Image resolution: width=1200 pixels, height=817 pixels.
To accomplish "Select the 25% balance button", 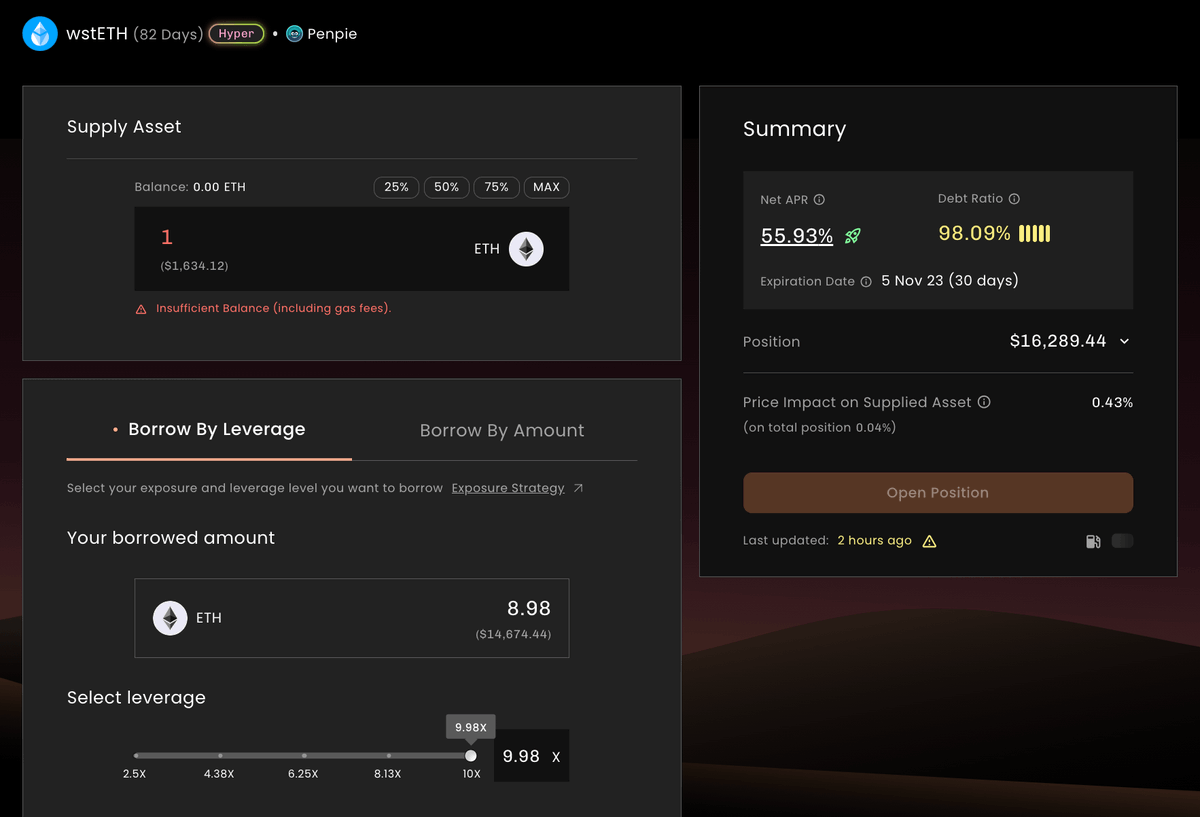I will pos(397,187).
